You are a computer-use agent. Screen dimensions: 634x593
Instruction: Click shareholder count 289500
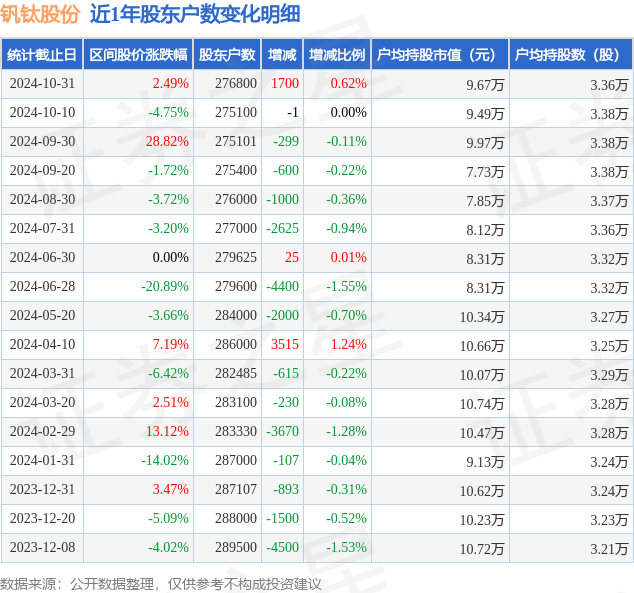[236, 547]
